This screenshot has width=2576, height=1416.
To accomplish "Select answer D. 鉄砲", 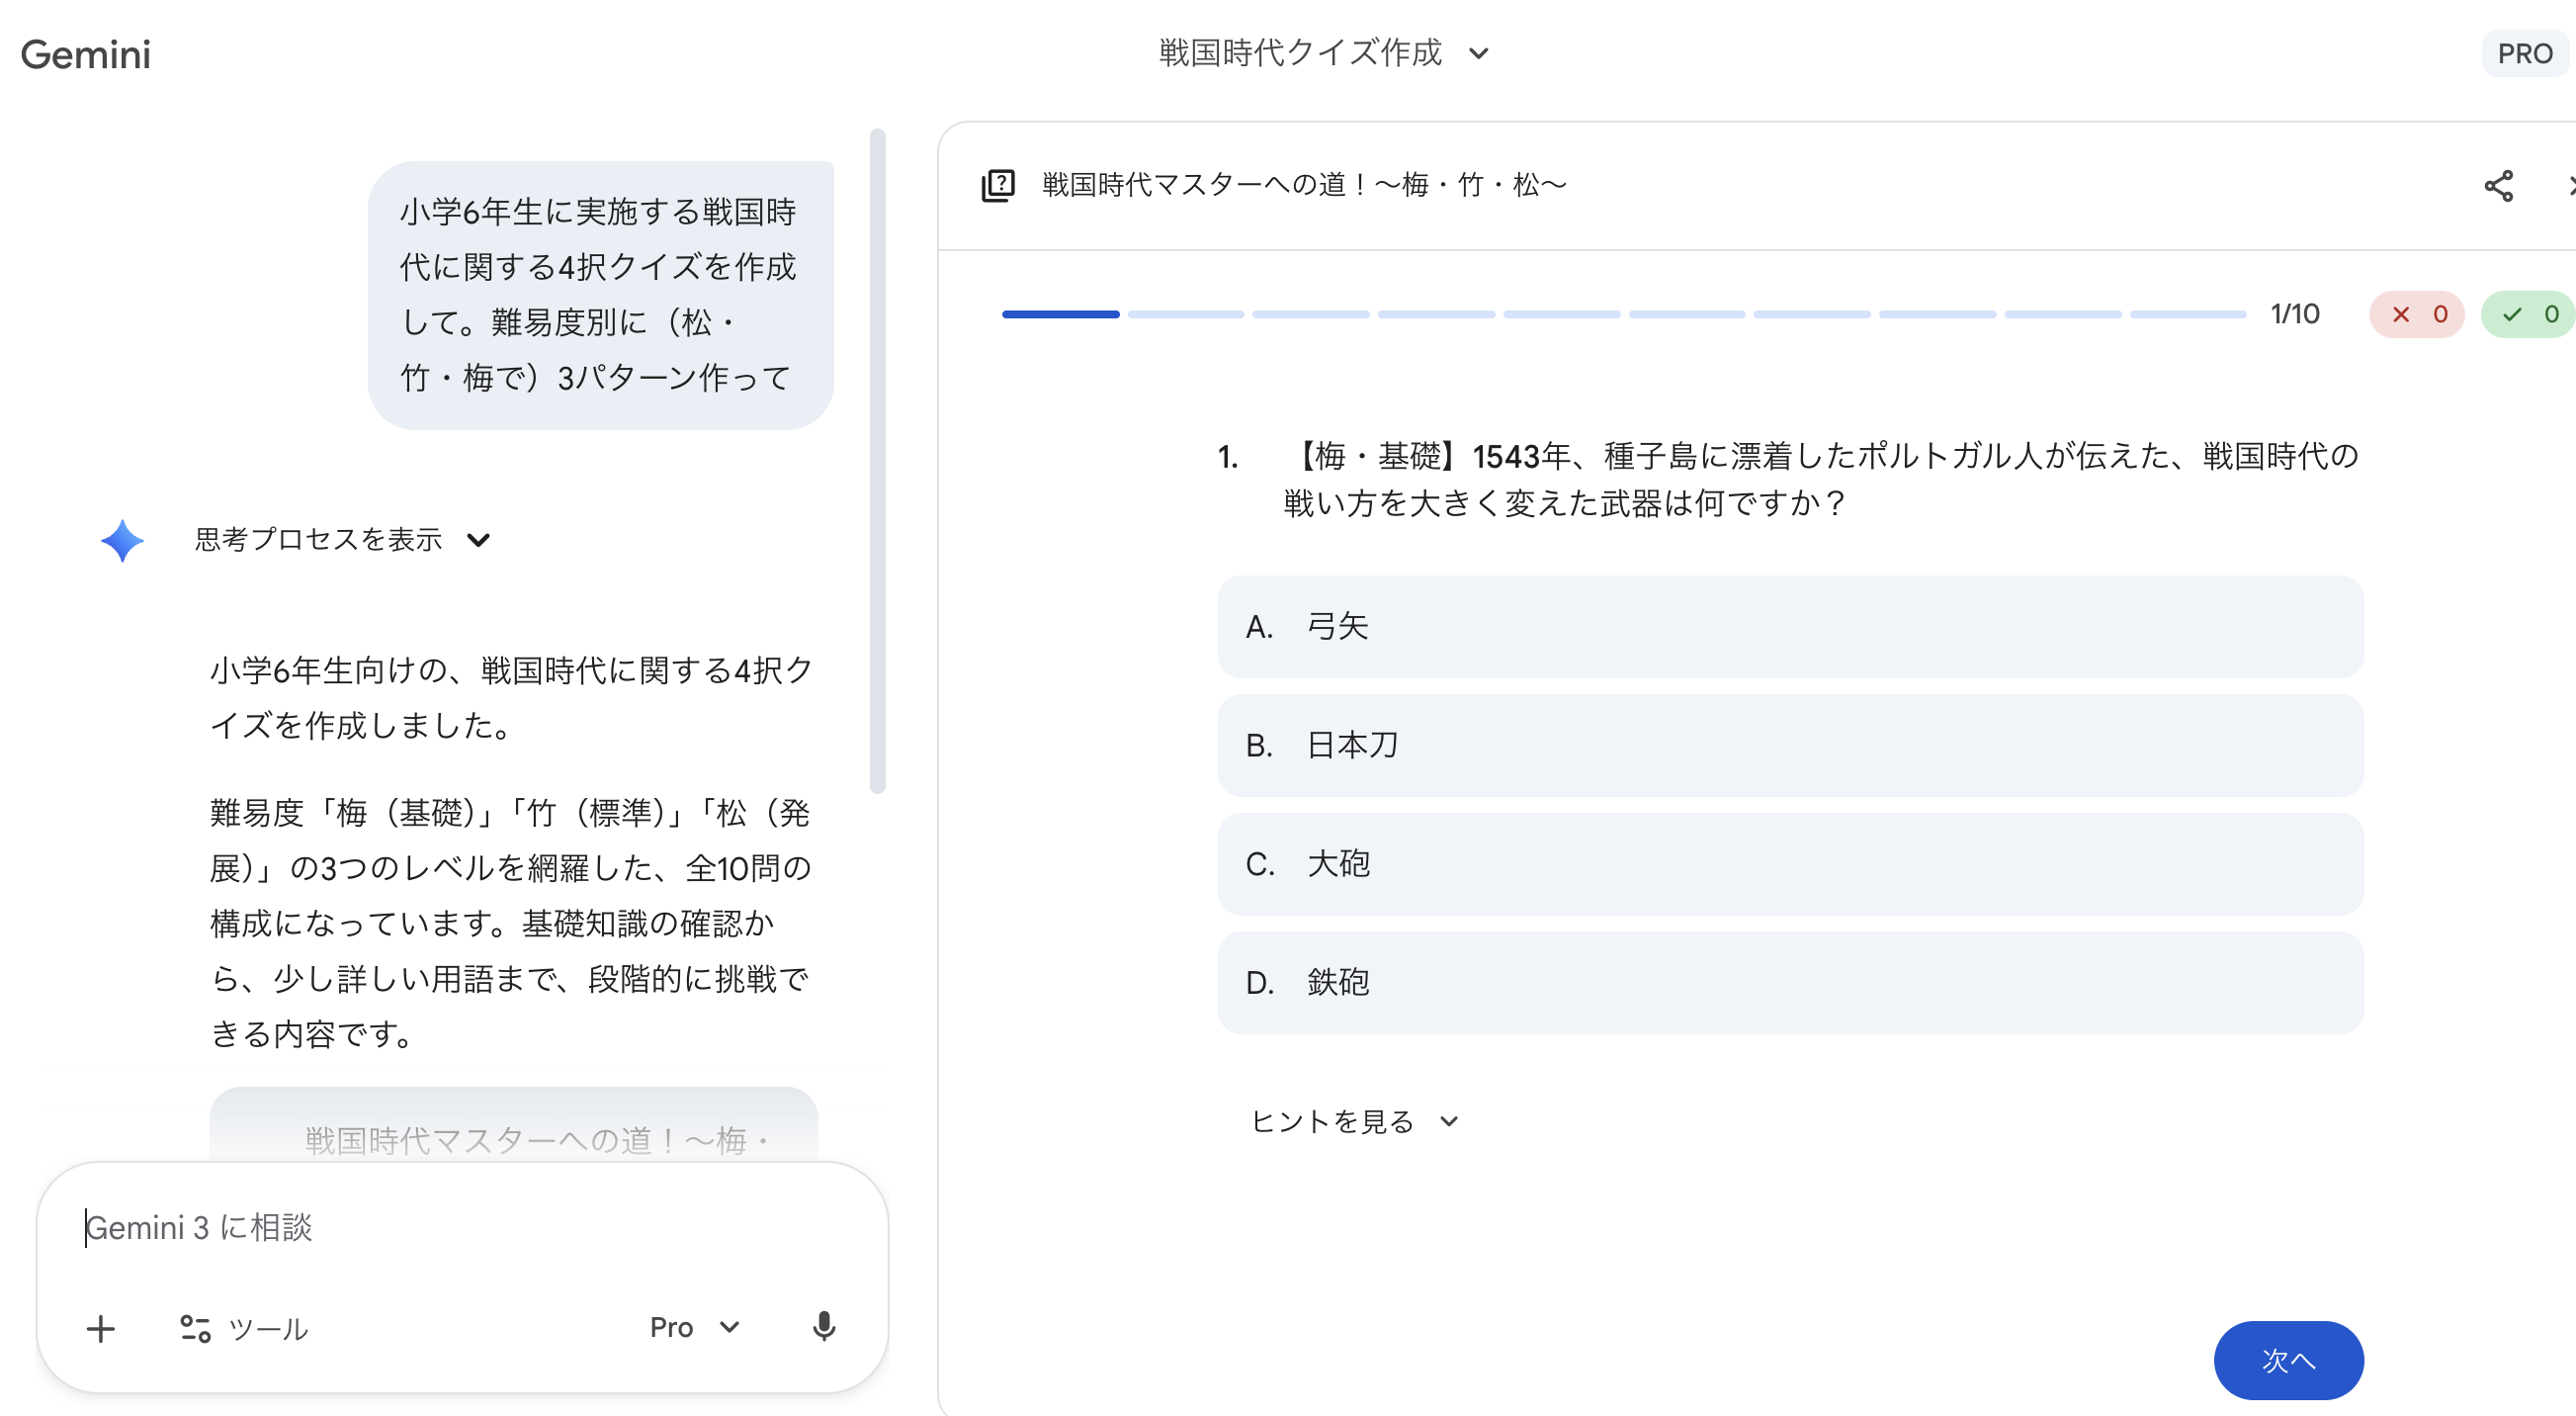I will click(1789, 982).
